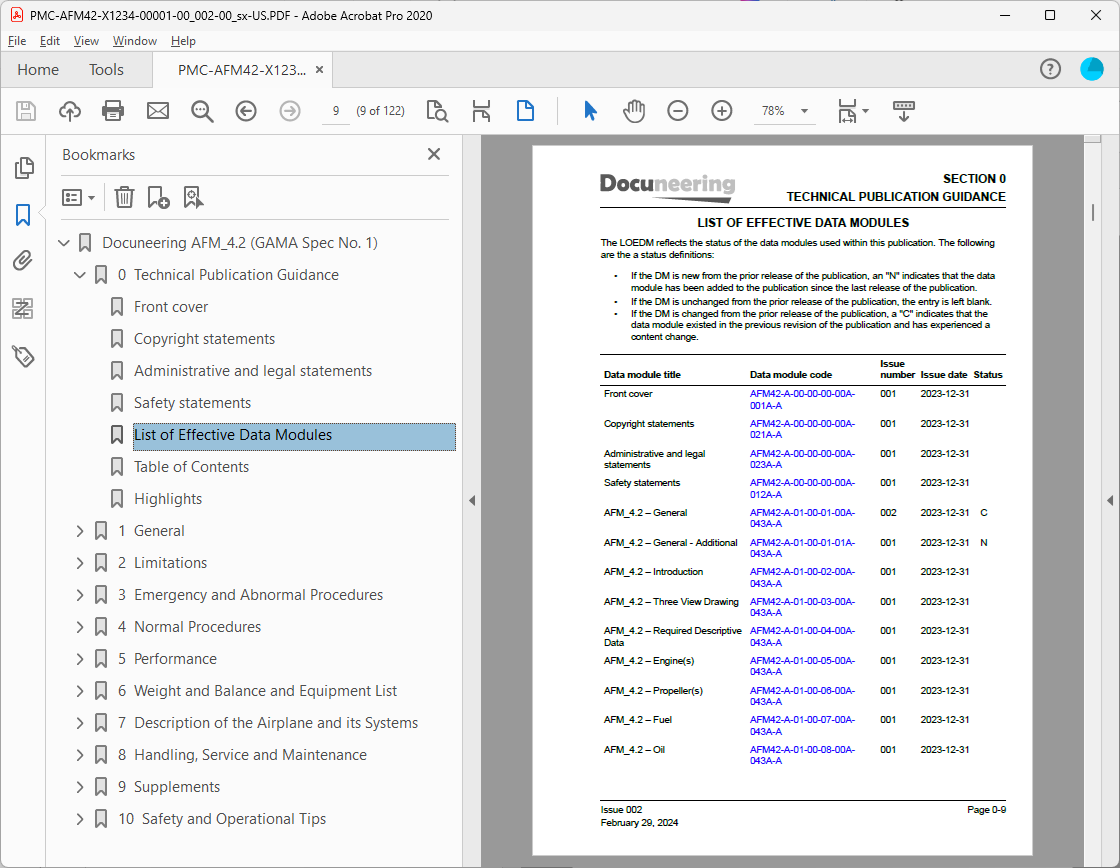Select the Table of Contents bookmark
This screenshot has width=1120, height=868.
(191, 467)
